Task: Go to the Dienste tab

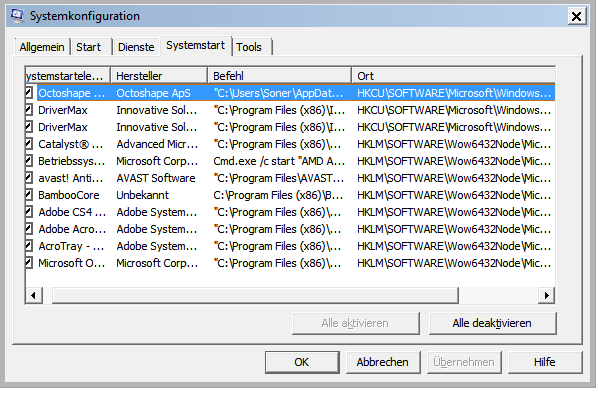Action: pos(136,47)
